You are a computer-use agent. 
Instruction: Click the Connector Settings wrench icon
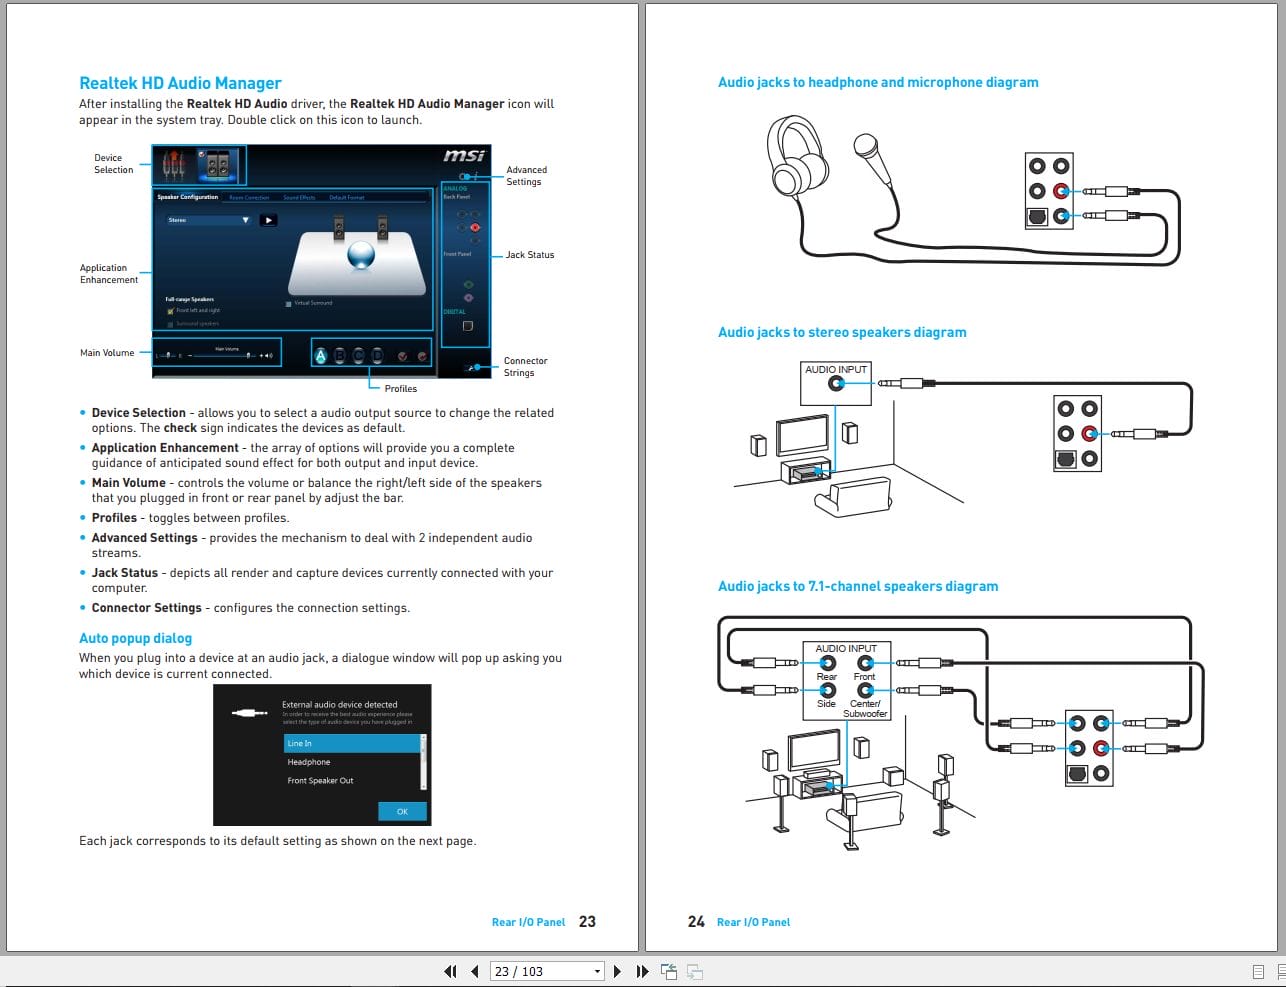(472, 367)
